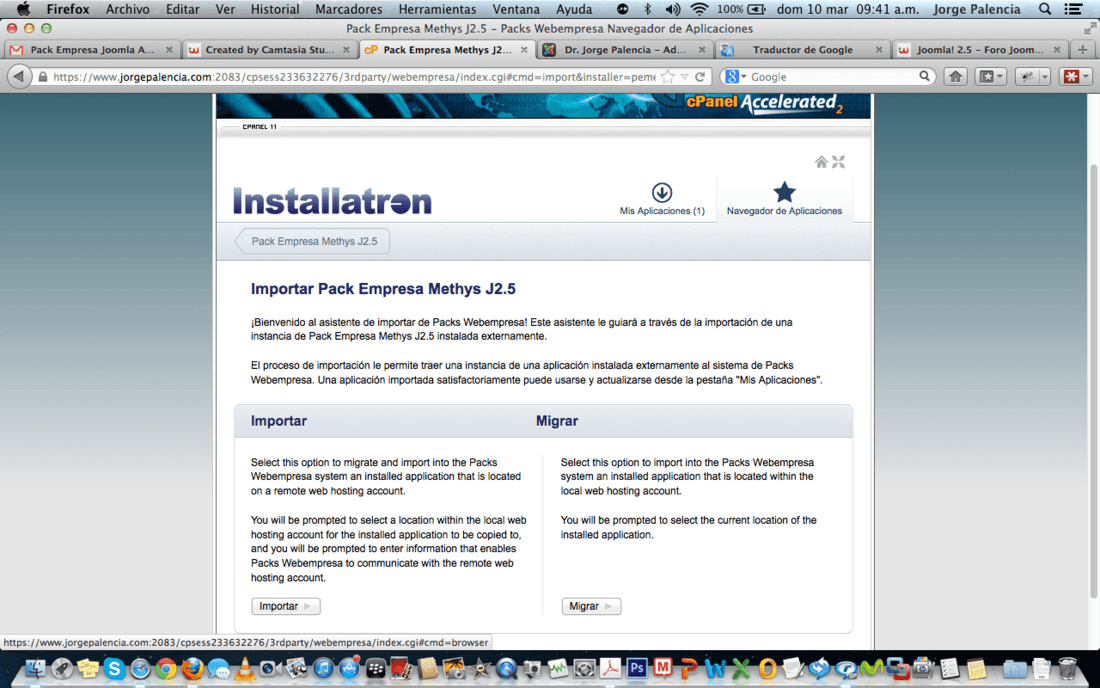
Task: Open the Historial menu
Action: 274,9
